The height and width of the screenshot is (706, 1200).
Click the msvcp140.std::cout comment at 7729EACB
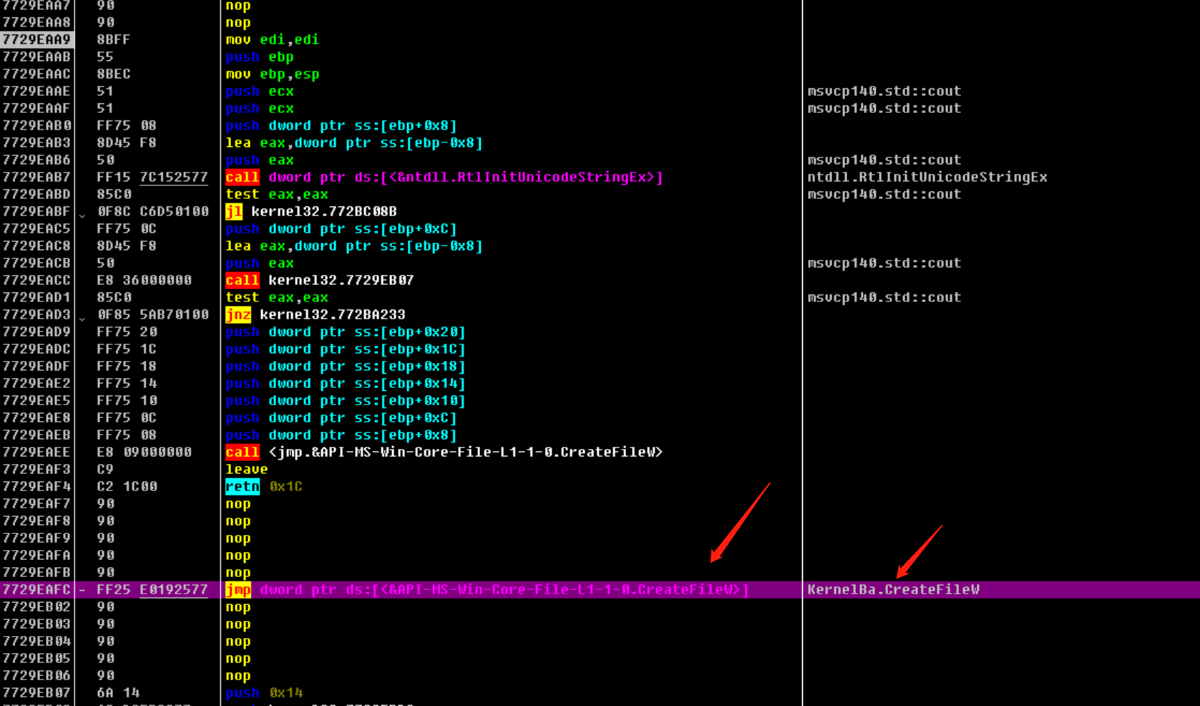(x=884, y=263)
